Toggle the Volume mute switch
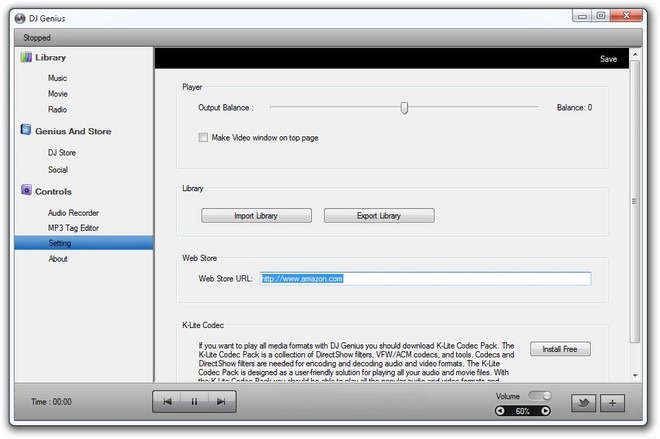 [x=540, y=396]
